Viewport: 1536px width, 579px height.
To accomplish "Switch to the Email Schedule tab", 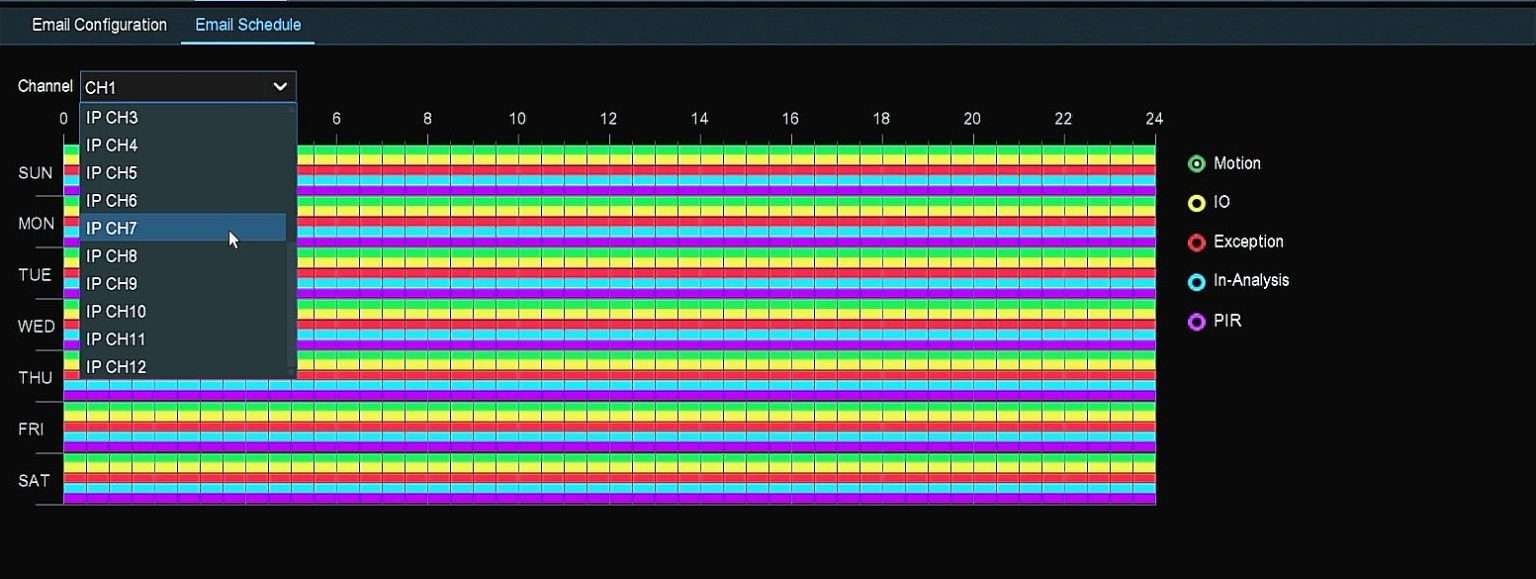I will point(247,24).
